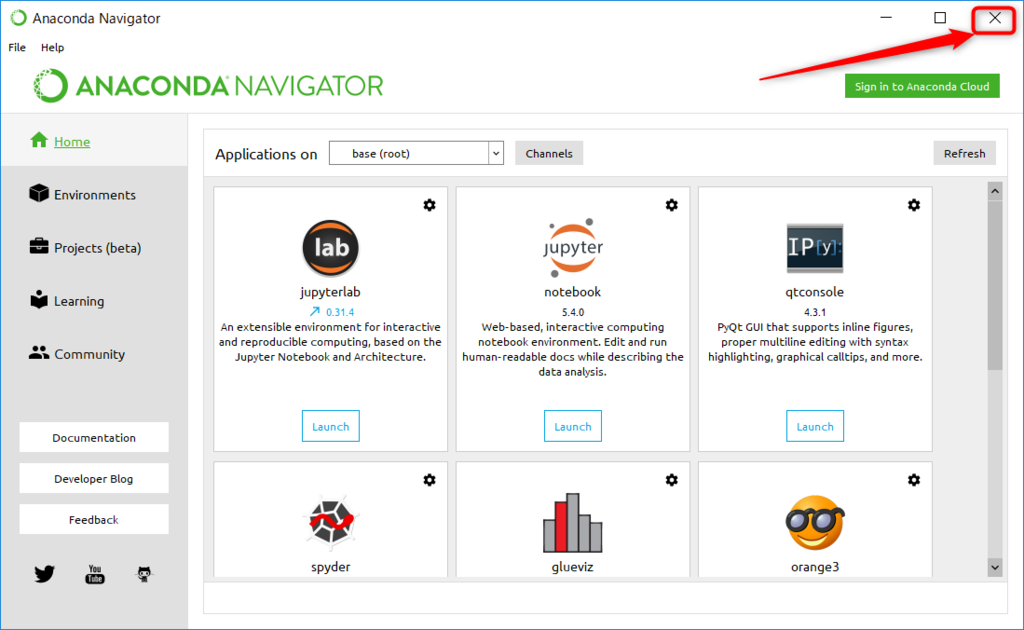This screenshot has width=1024, height=630.
Task: Click jupyterlab version 0.31.4 link
Action: 340,312
